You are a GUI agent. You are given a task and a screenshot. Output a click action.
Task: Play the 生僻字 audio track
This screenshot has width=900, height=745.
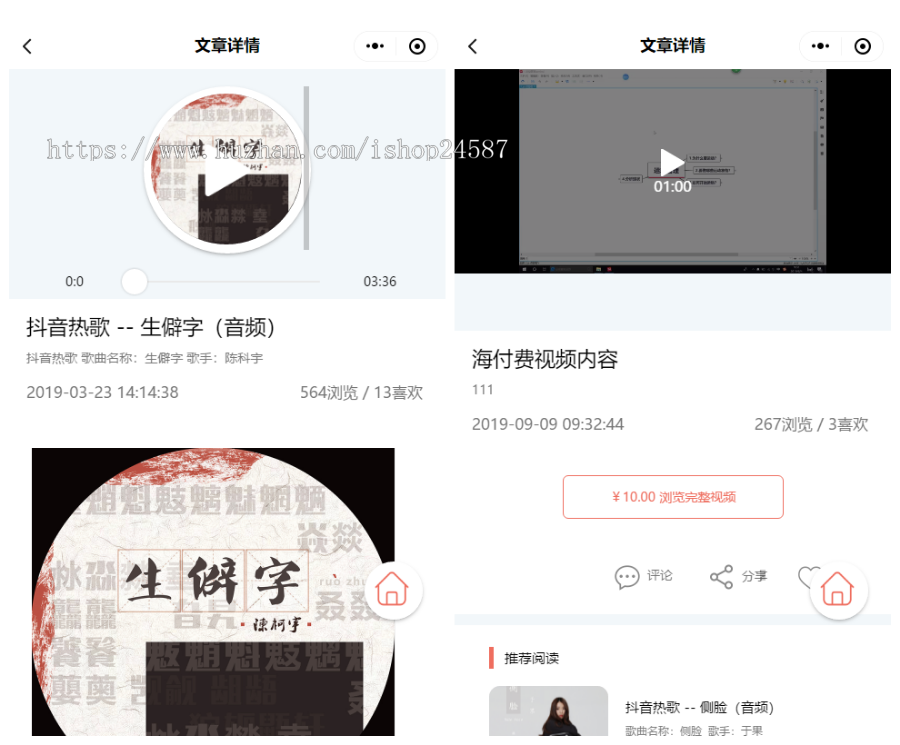coord(227,170)
